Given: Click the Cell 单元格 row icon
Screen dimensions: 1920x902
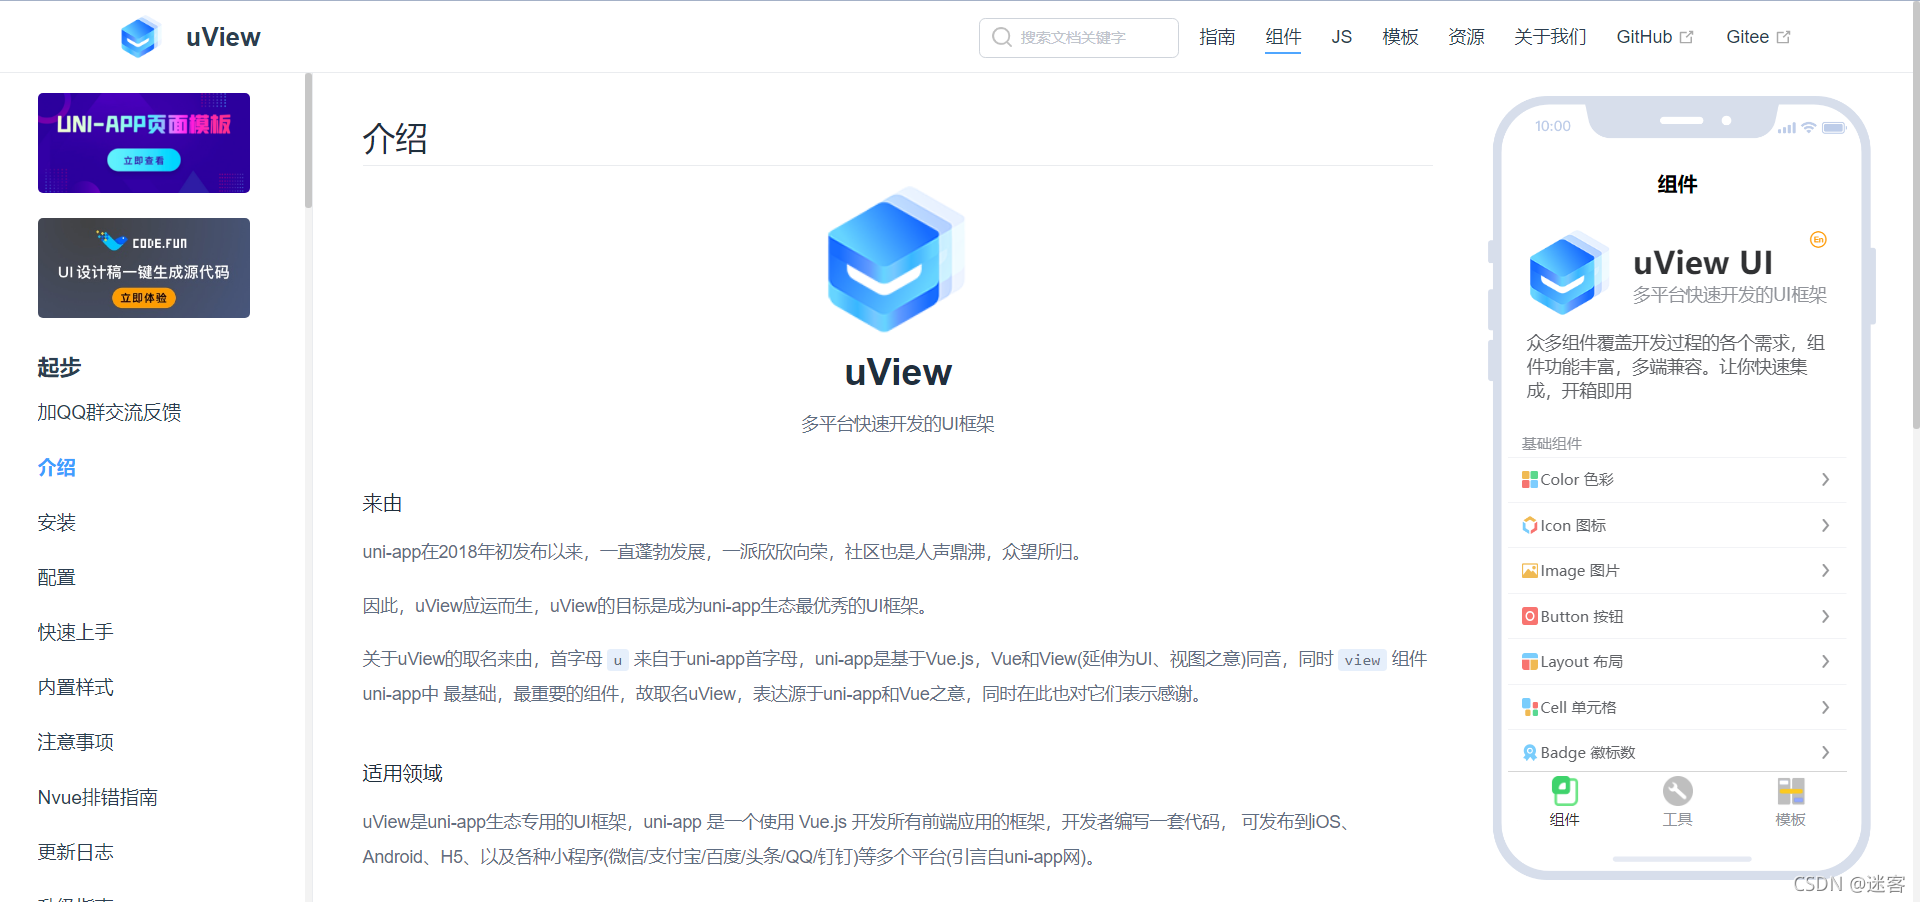Looking at the screenshot, I should pyautogui.click(x=1530, y=707).
